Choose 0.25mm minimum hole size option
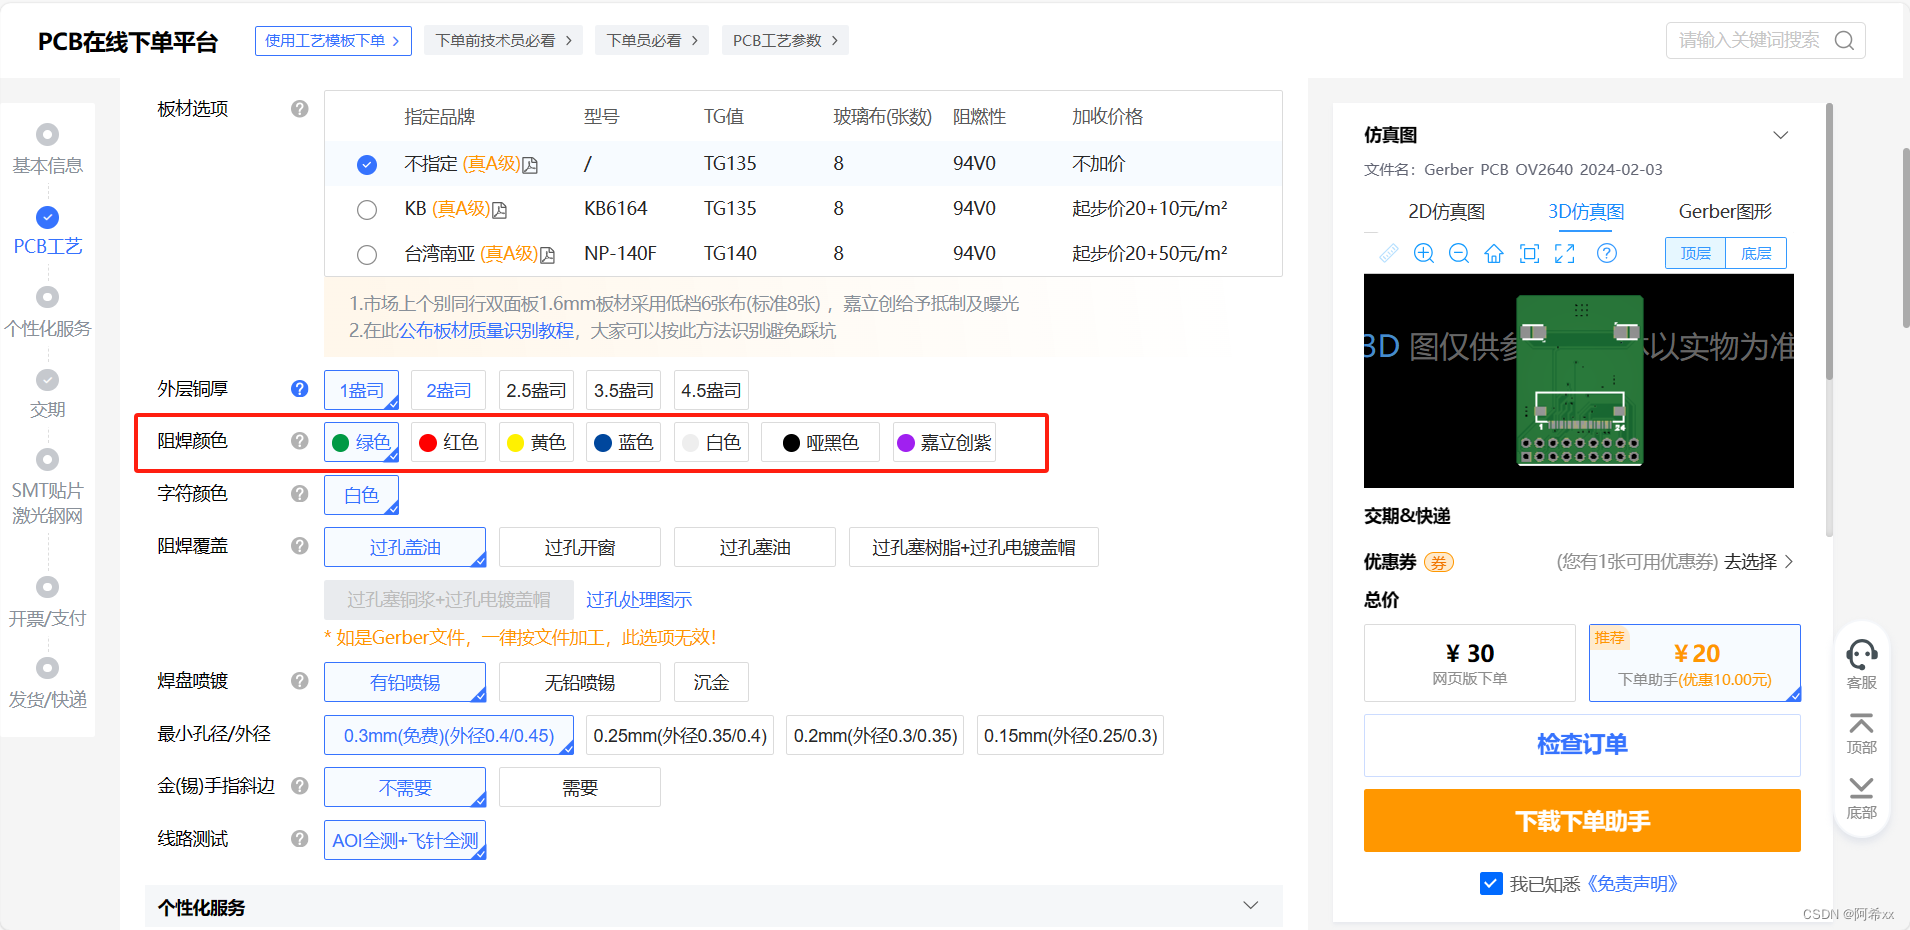1910x930 pixels. click(x=680, y=735)
